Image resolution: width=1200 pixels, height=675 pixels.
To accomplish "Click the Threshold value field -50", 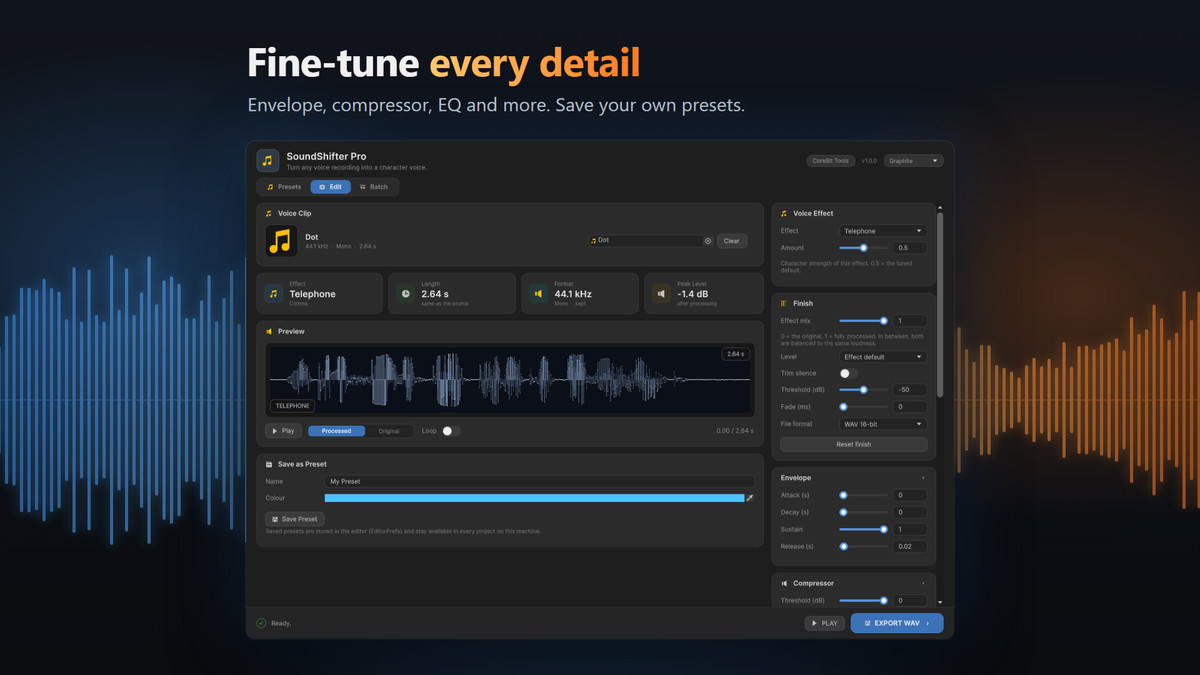I will click(x=909, y=390).
